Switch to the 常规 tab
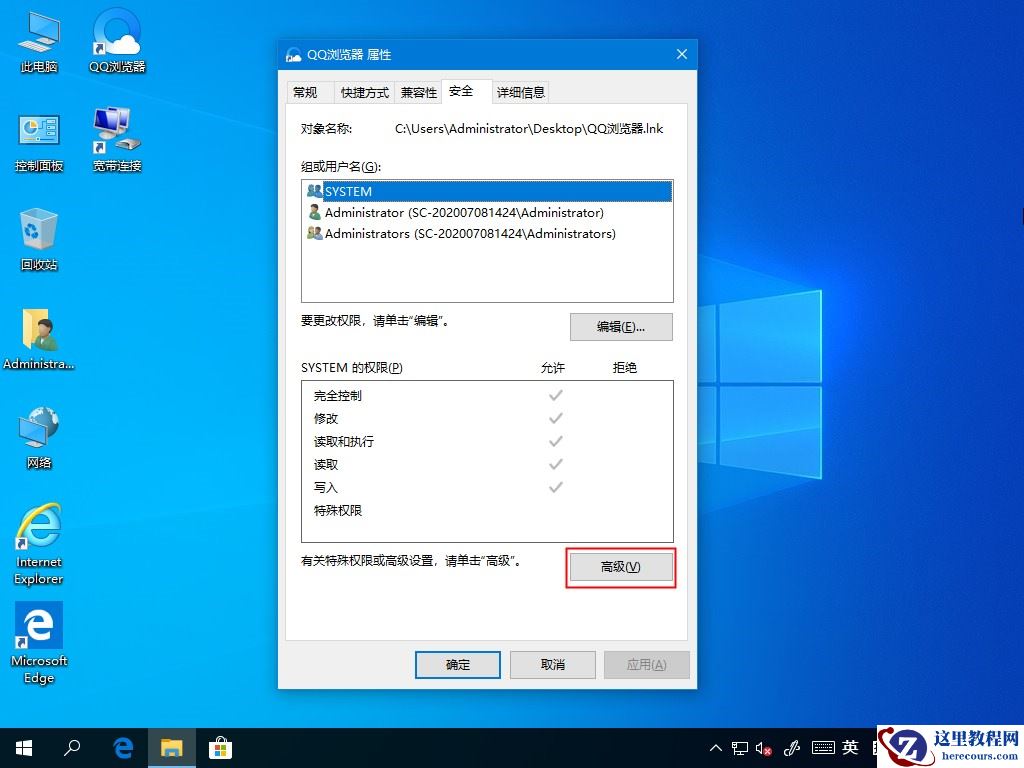Screen dimensions: 1024x768 point(308,91)
